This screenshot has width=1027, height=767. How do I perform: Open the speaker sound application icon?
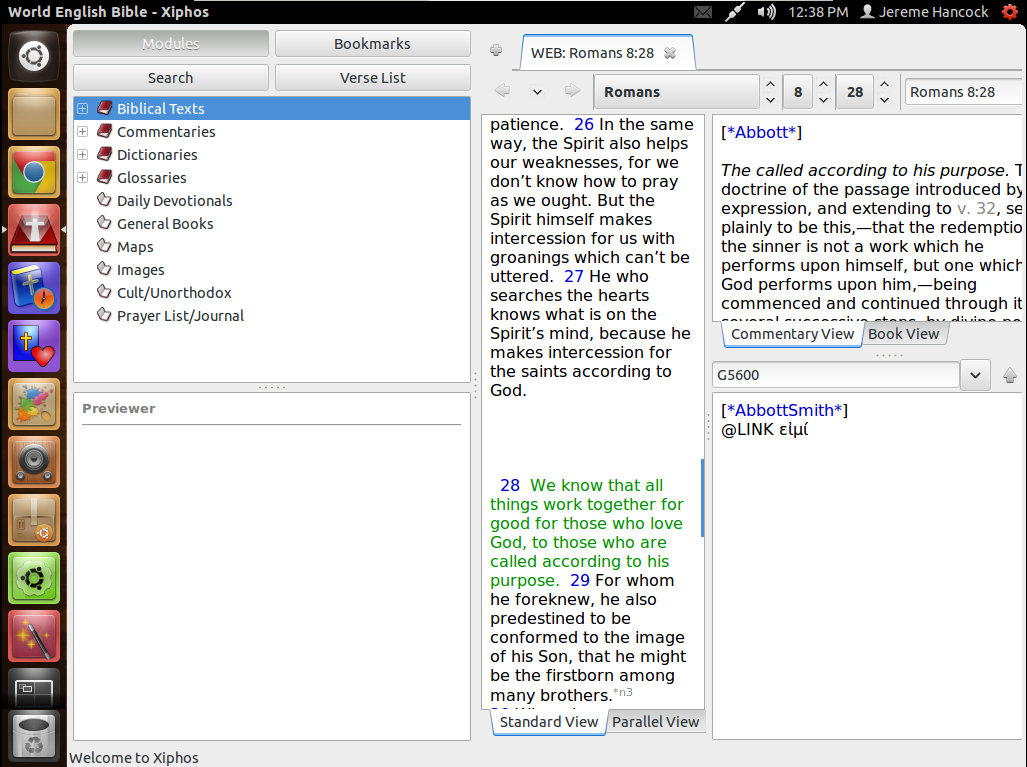[33, 462]
